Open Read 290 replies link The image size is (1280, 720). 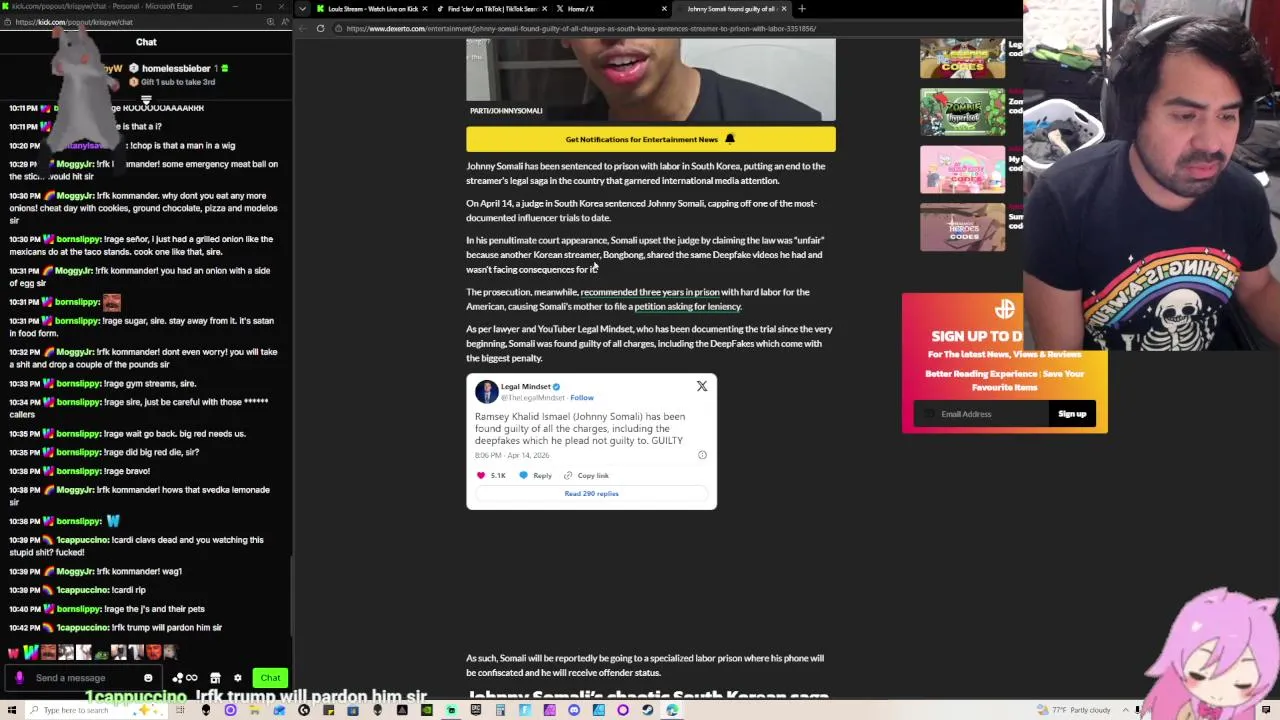coord(591,494)
